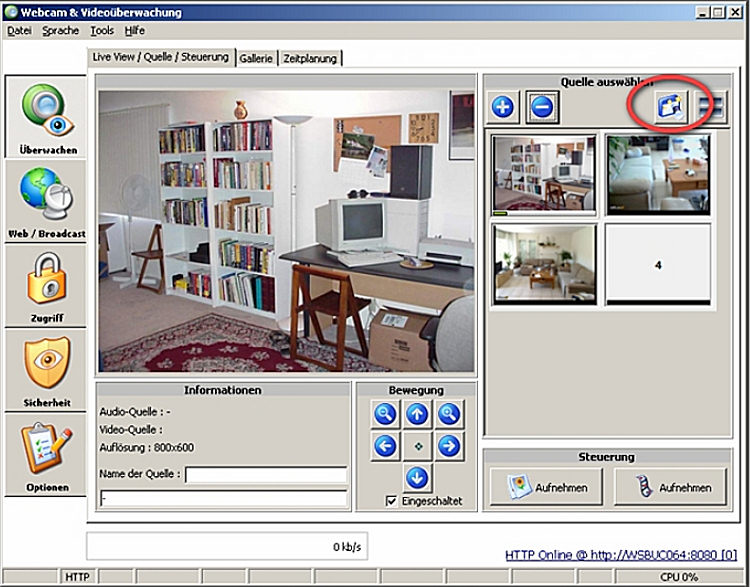Image resolution: width=750 pixels, height=587 pixels.
Task: Open the Optionen clipboard section
Action: (47, 455)
